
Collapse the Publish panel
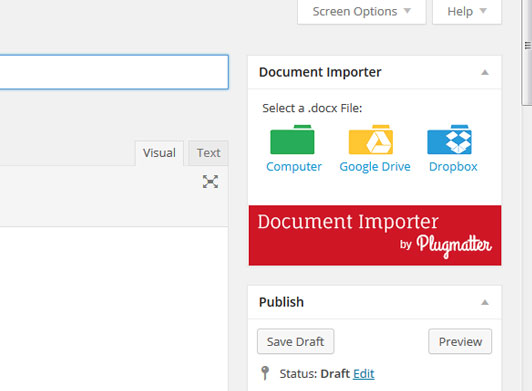[x=485, y=302]
